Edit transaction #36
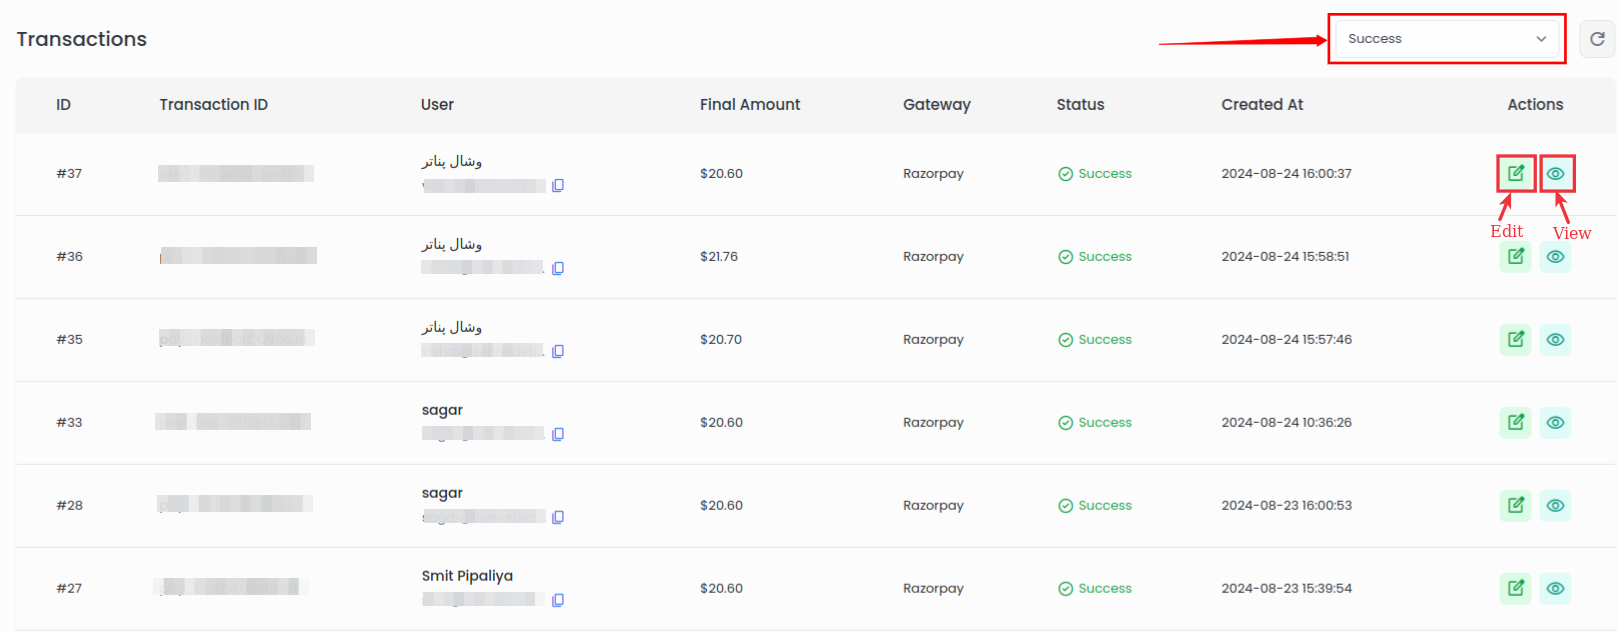 pyautogui.click(x=1516, y=257)
